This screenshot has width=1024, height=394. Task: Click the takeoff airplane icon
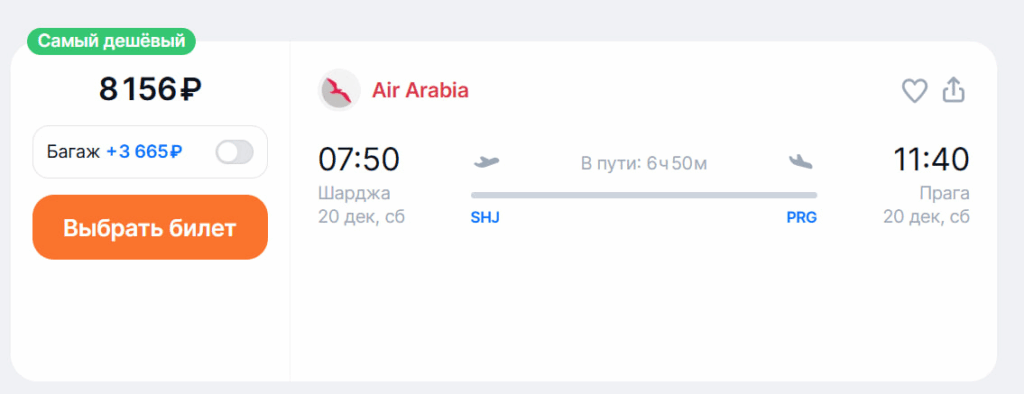[487, 161]
